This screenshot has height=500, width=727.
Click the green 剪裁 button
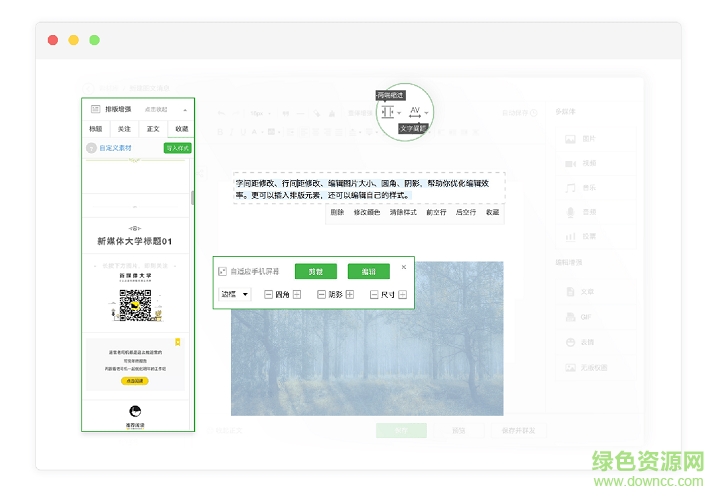tap(316, 271)
